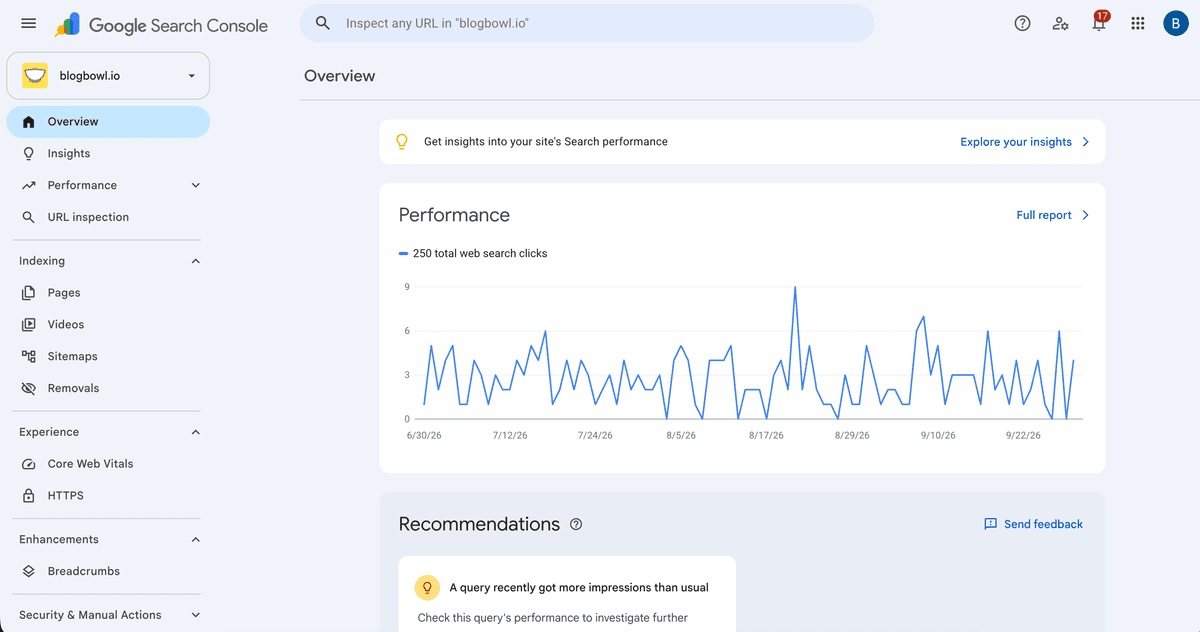
Task: Click the Send feedback link
Action: point(1043,524)
